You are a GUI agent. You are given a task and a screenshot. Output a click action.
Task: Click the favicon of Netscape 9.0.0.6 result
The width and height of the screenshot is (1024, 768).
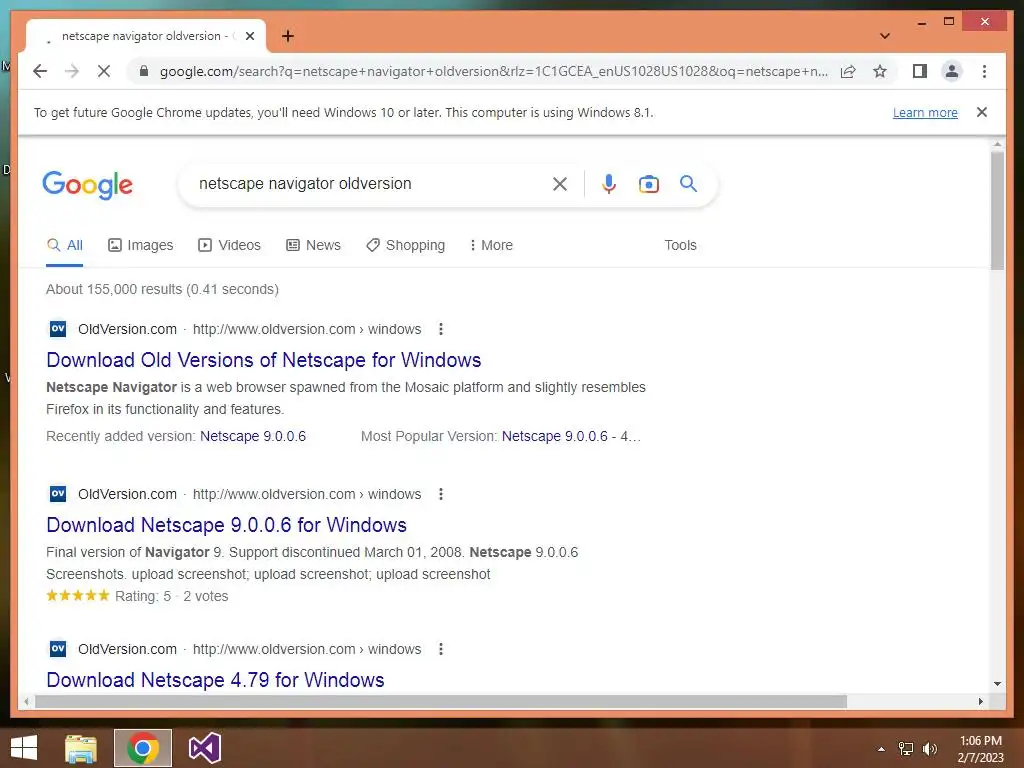click(57, 494)
